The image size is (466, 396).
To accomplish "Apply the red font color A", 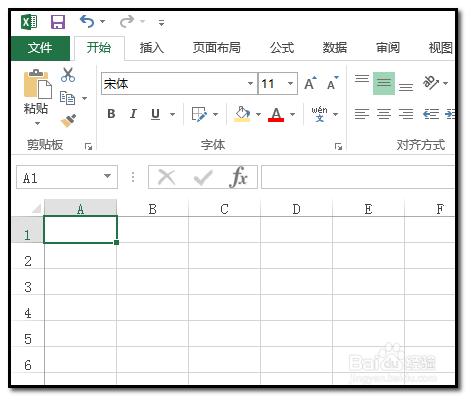I will coord(276,114).
